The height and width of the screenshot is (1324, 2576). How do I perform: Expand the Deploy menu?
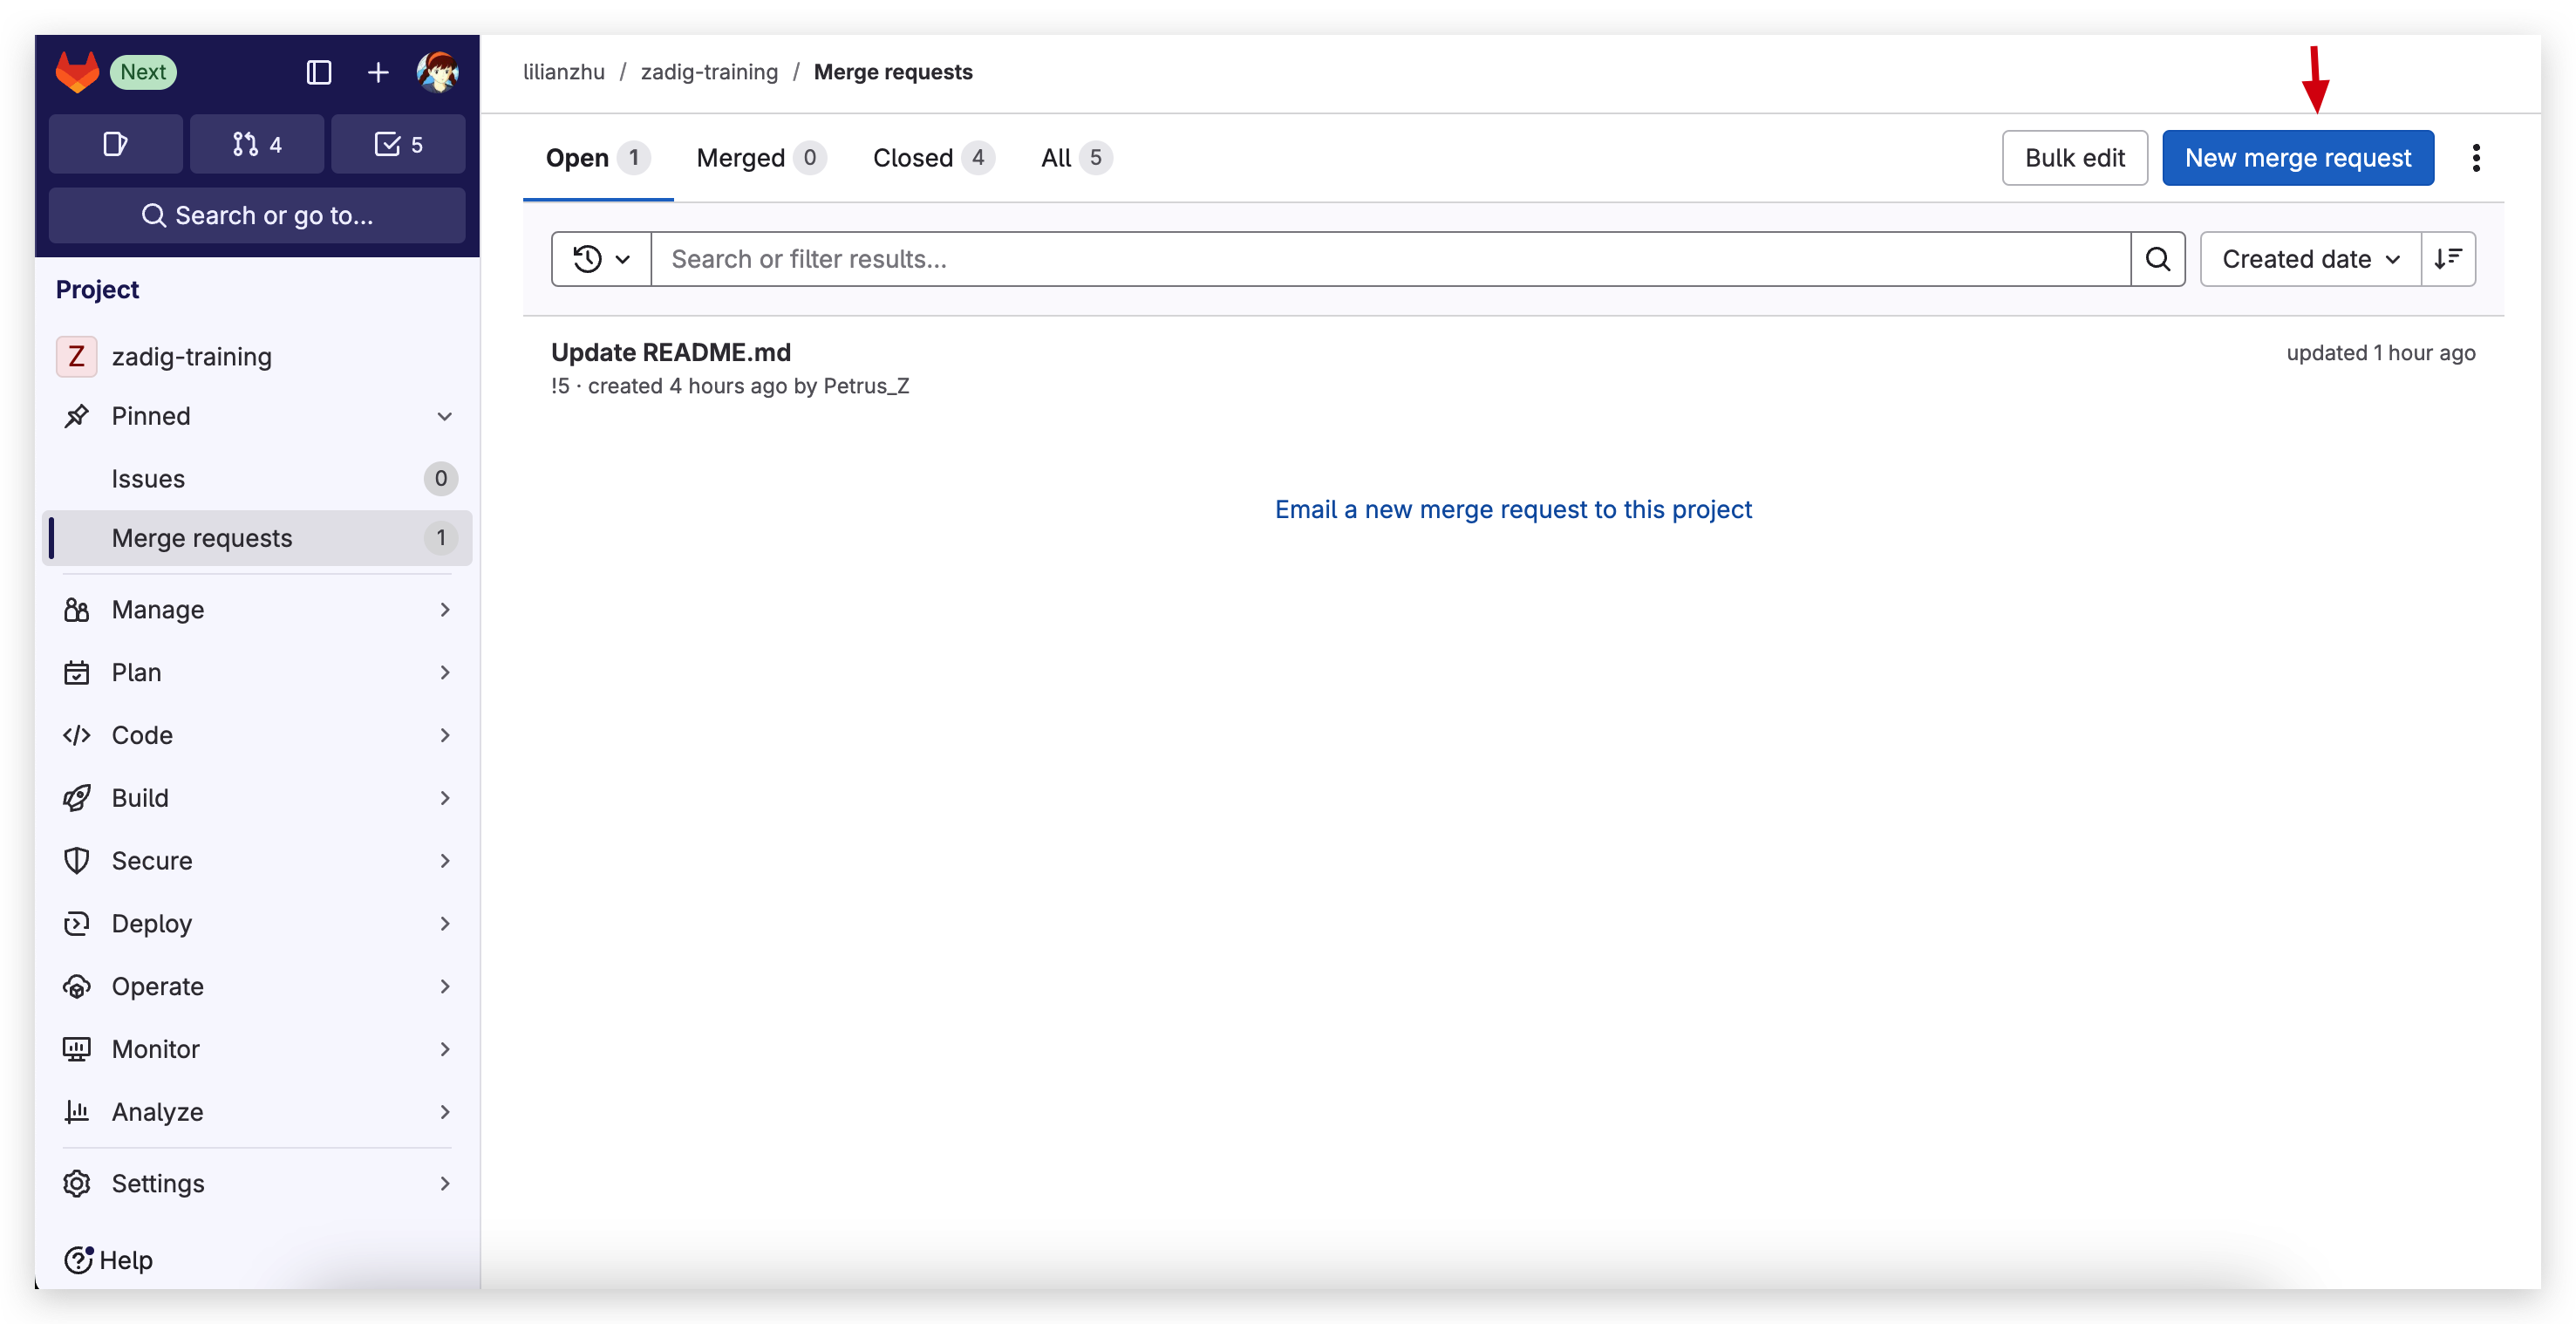pyautogui.click(x=257, y=925)
